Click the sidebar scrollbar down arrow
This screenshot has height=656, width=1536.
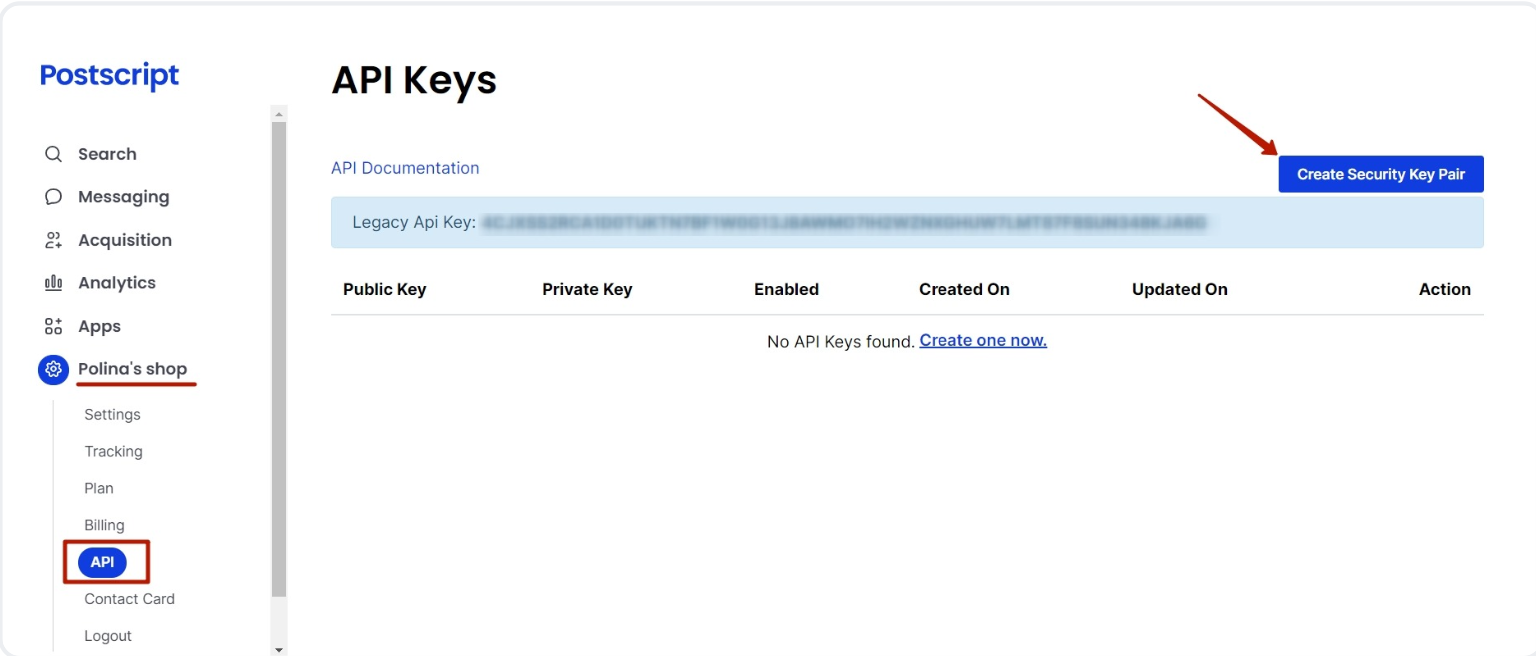coord(279,649)
